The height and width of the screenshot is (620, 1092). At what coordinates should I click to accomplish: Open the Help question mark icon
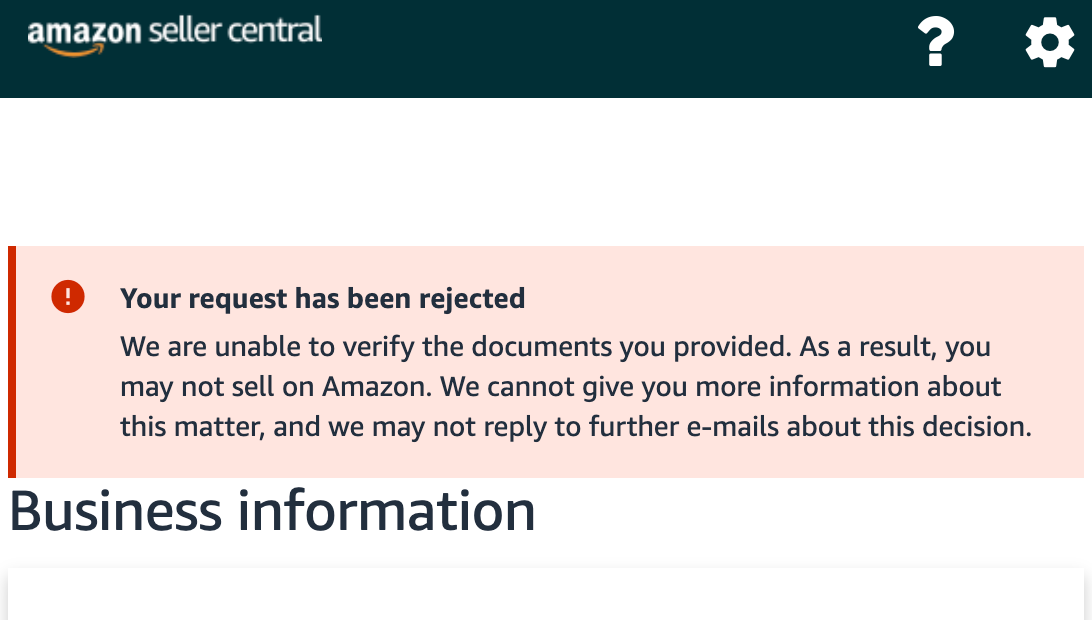pos(936,42)
